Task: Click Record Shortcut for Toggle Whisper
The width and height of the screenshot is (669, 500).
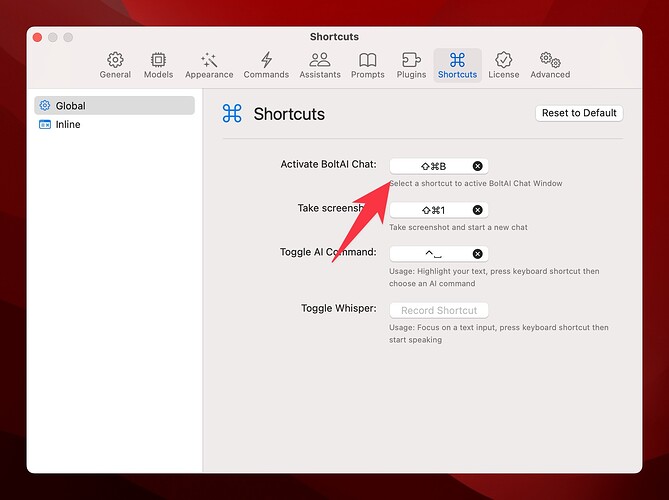Action: [x=439, y=310]
